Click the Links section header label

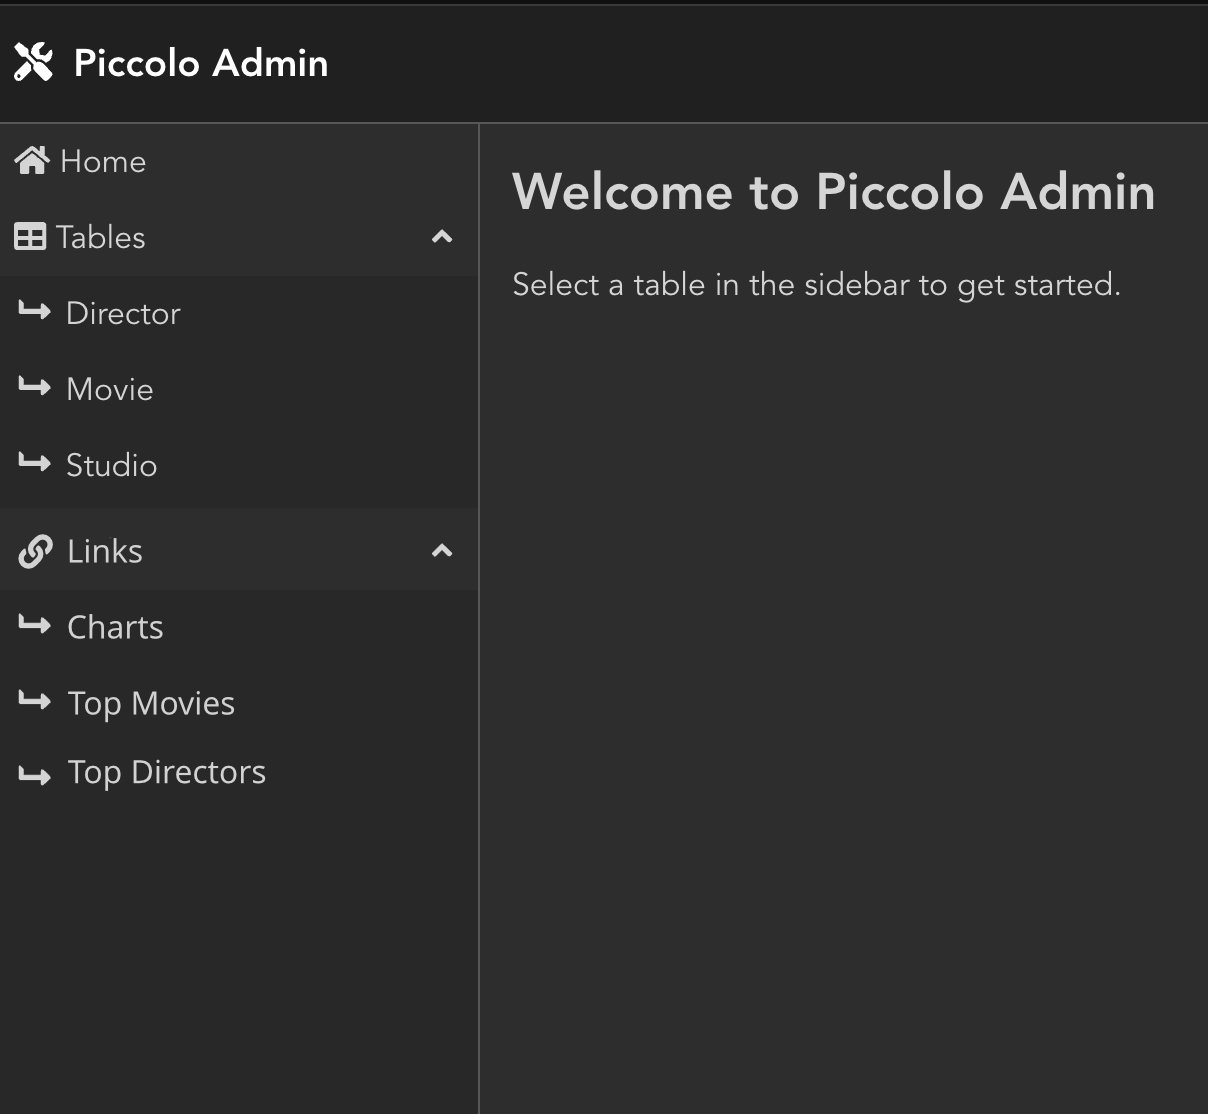point(105,551)
